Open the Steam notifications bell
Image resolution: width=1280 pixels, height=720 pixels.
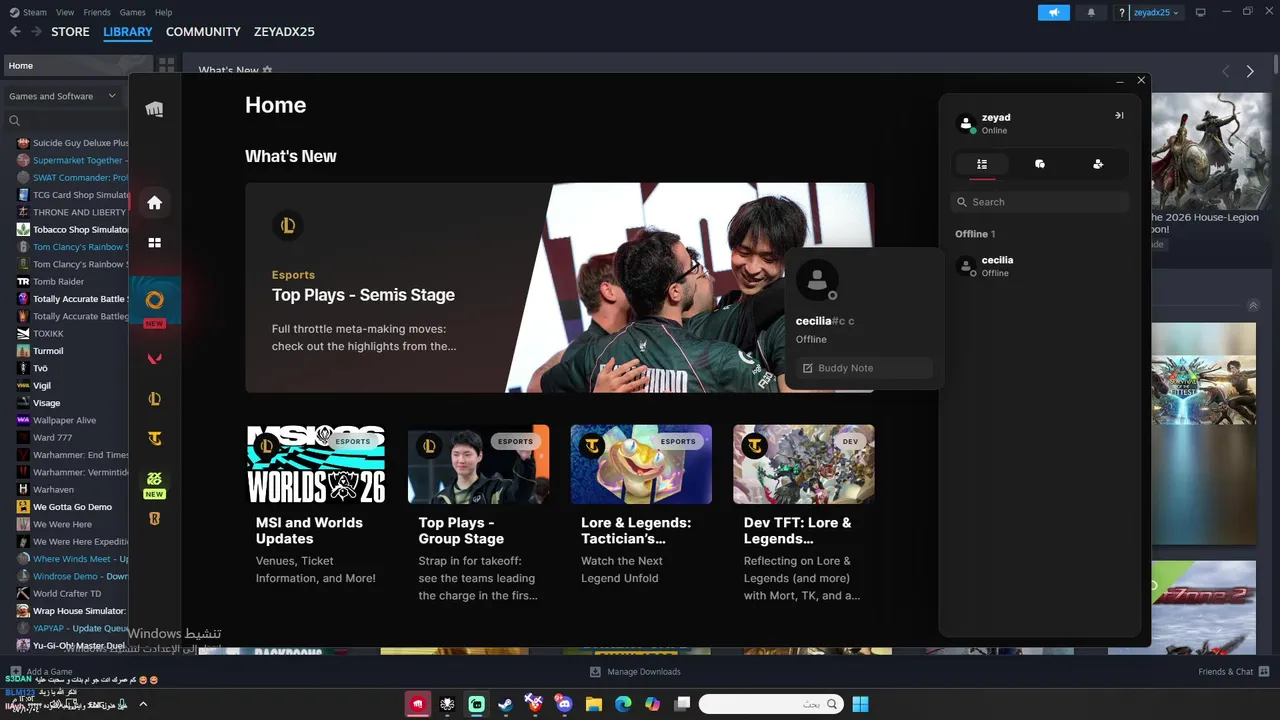click(1091, 12)
